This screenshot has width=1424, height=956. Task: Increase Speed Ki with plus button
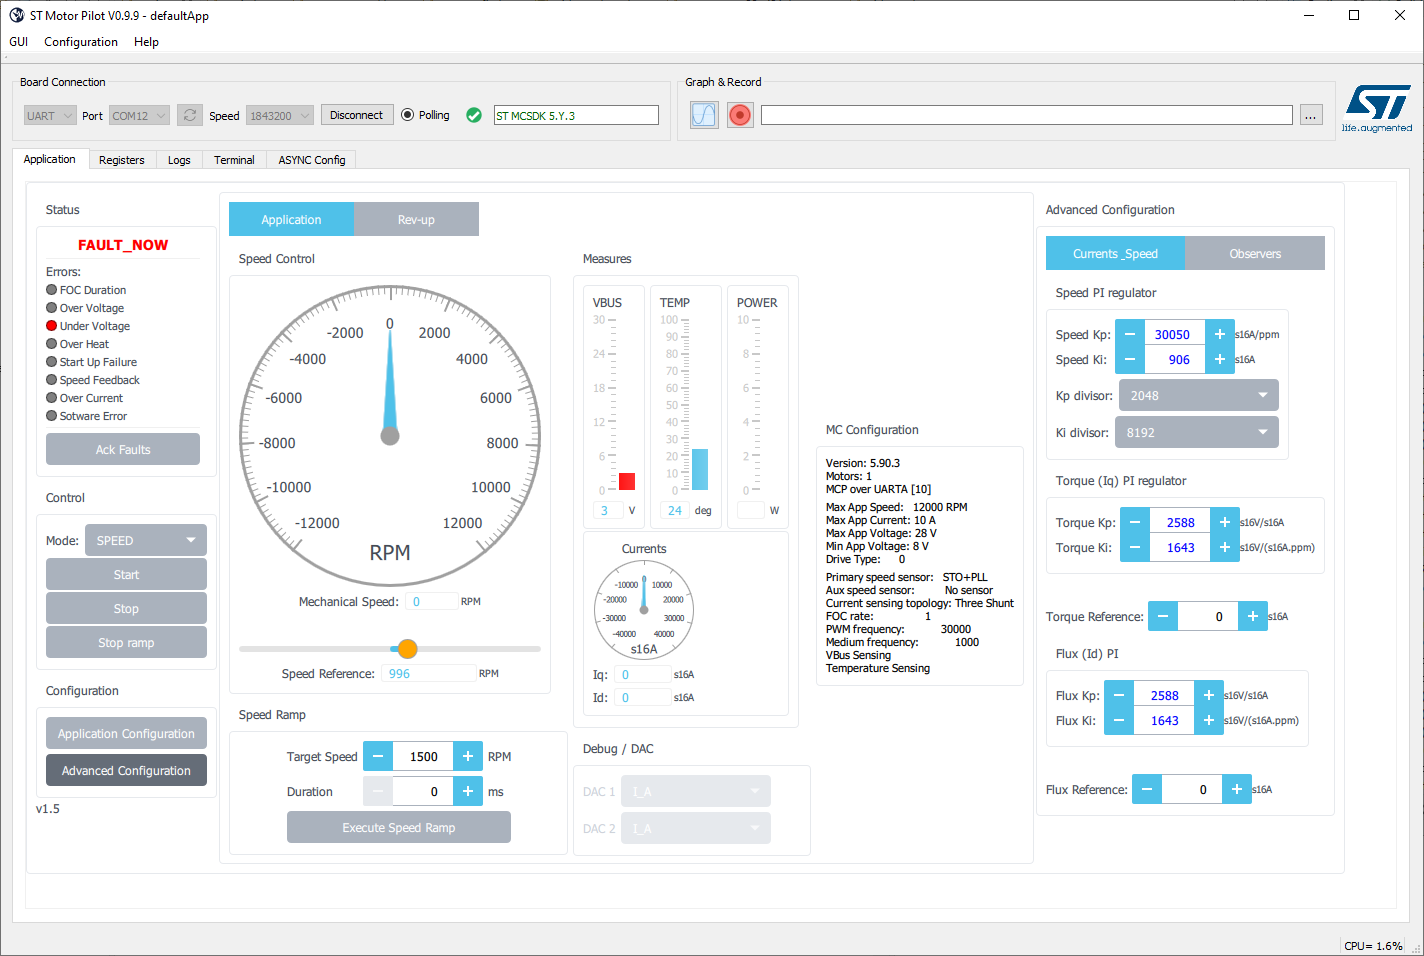(x=1220, y=359)
